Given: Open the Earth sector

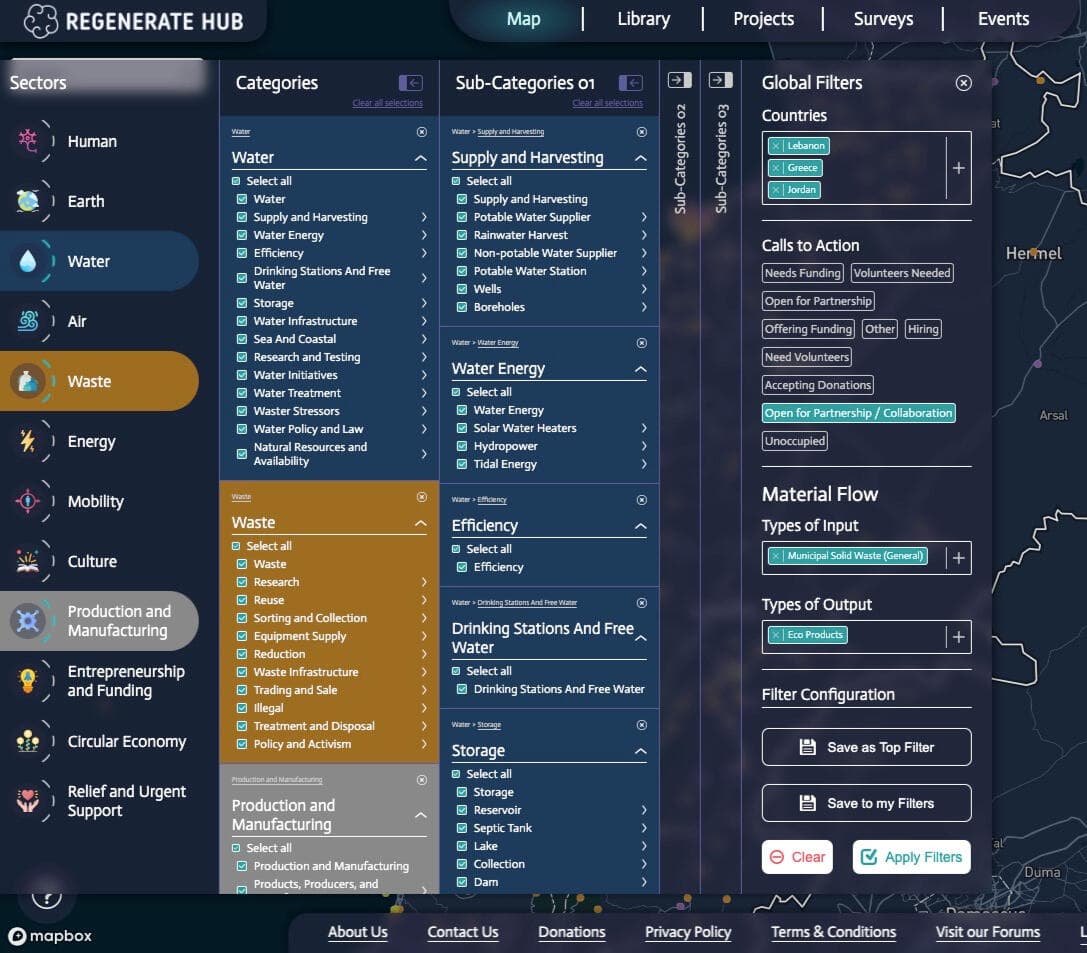Looking at the screenshot, I should click(x=28, y=201).
